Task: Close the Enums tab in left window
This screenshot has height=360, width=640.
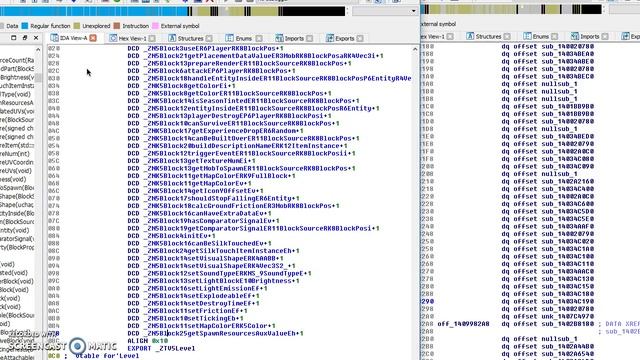Action: (259, 38)
